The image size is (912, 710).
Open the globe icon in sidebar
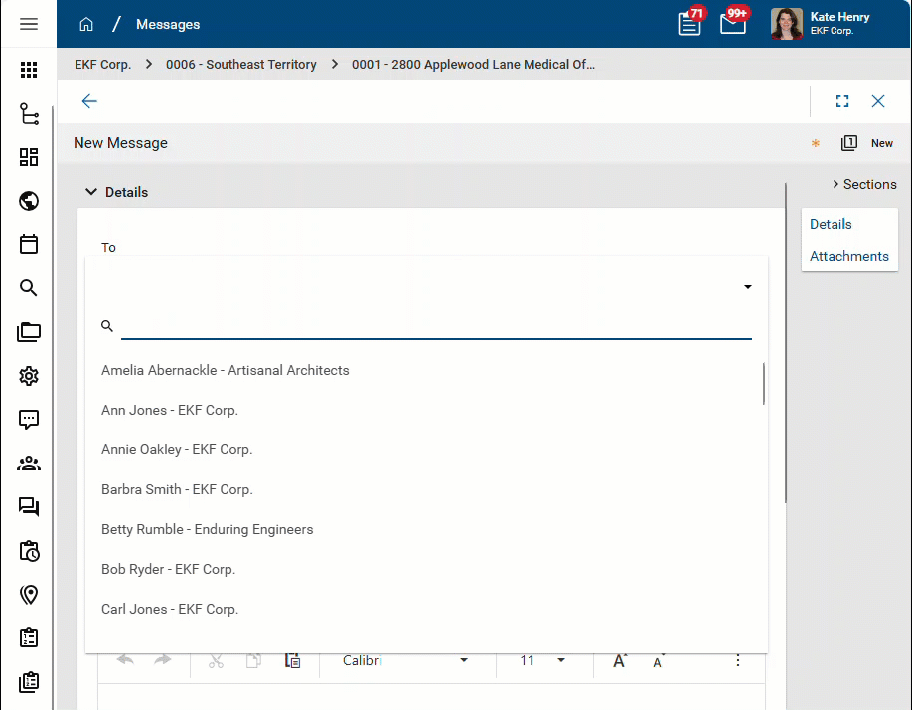(x=29, y=201)
